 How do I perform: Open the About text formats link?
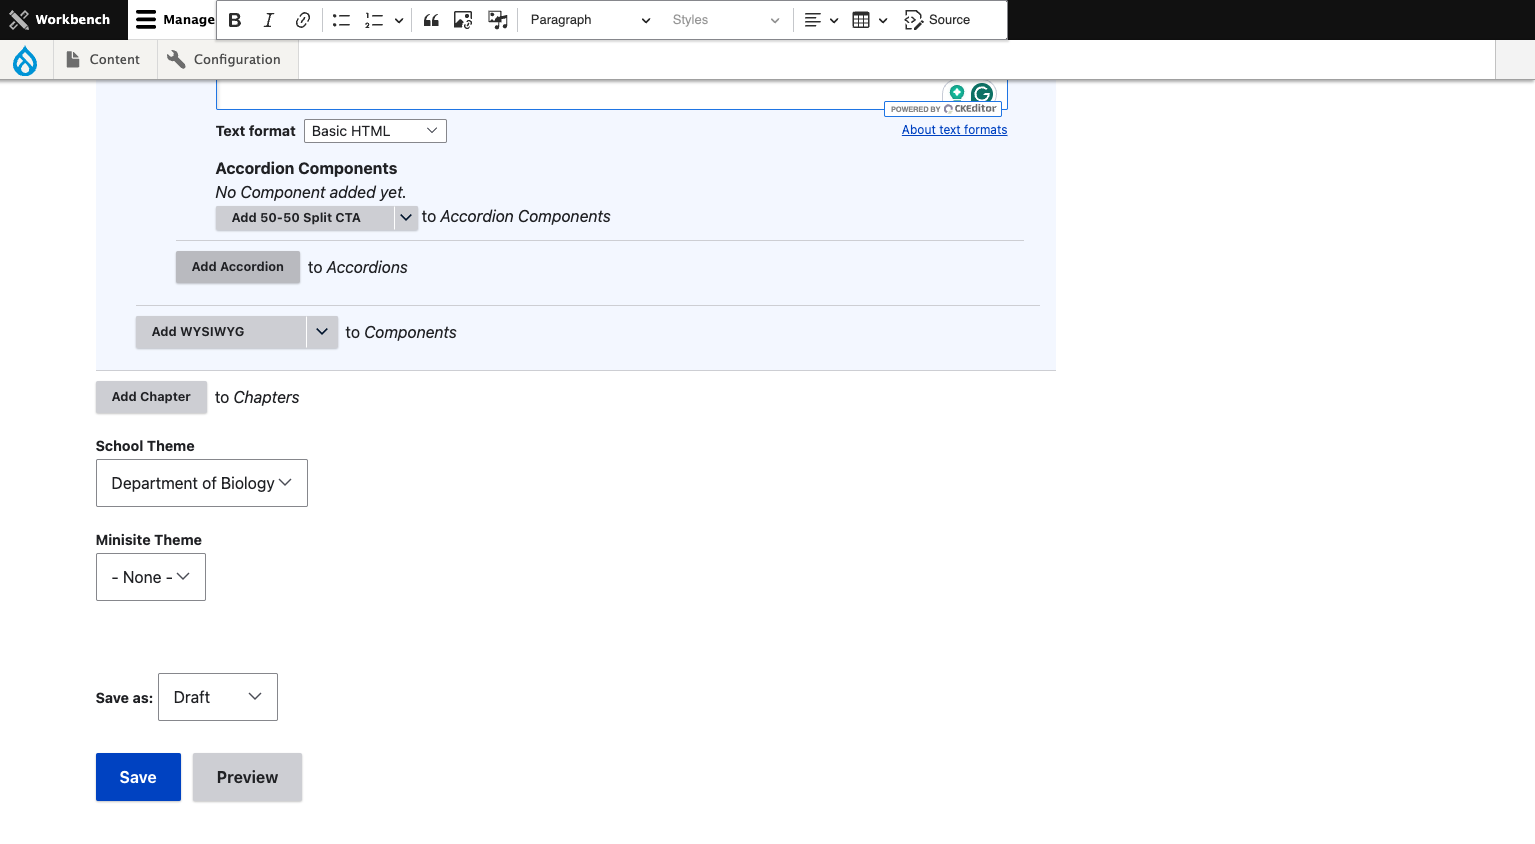(x=954, y=130)
